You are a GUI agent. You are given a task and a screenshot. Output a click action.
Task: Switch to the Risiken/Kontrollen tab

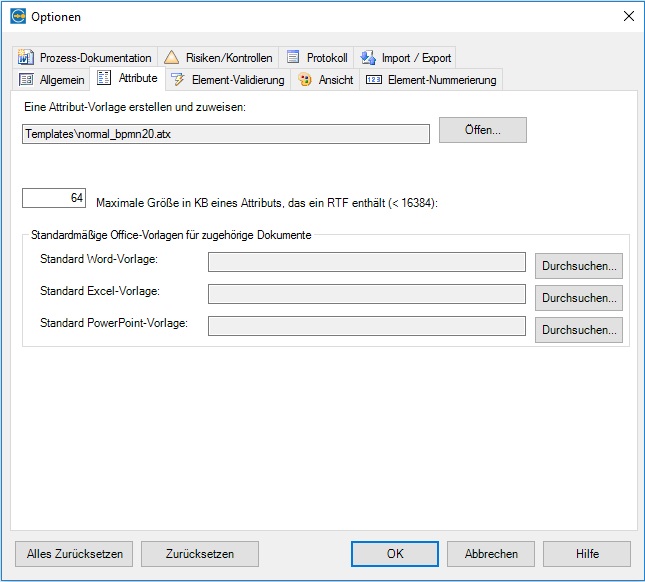(218, 57)
